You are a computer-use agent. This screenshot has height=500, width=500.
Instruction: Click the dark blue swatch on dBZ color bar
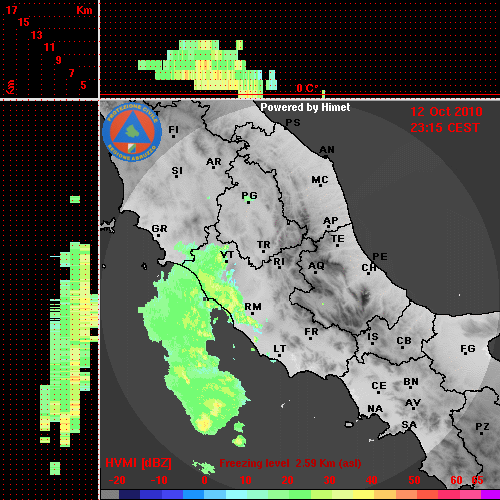click(130, 494)
